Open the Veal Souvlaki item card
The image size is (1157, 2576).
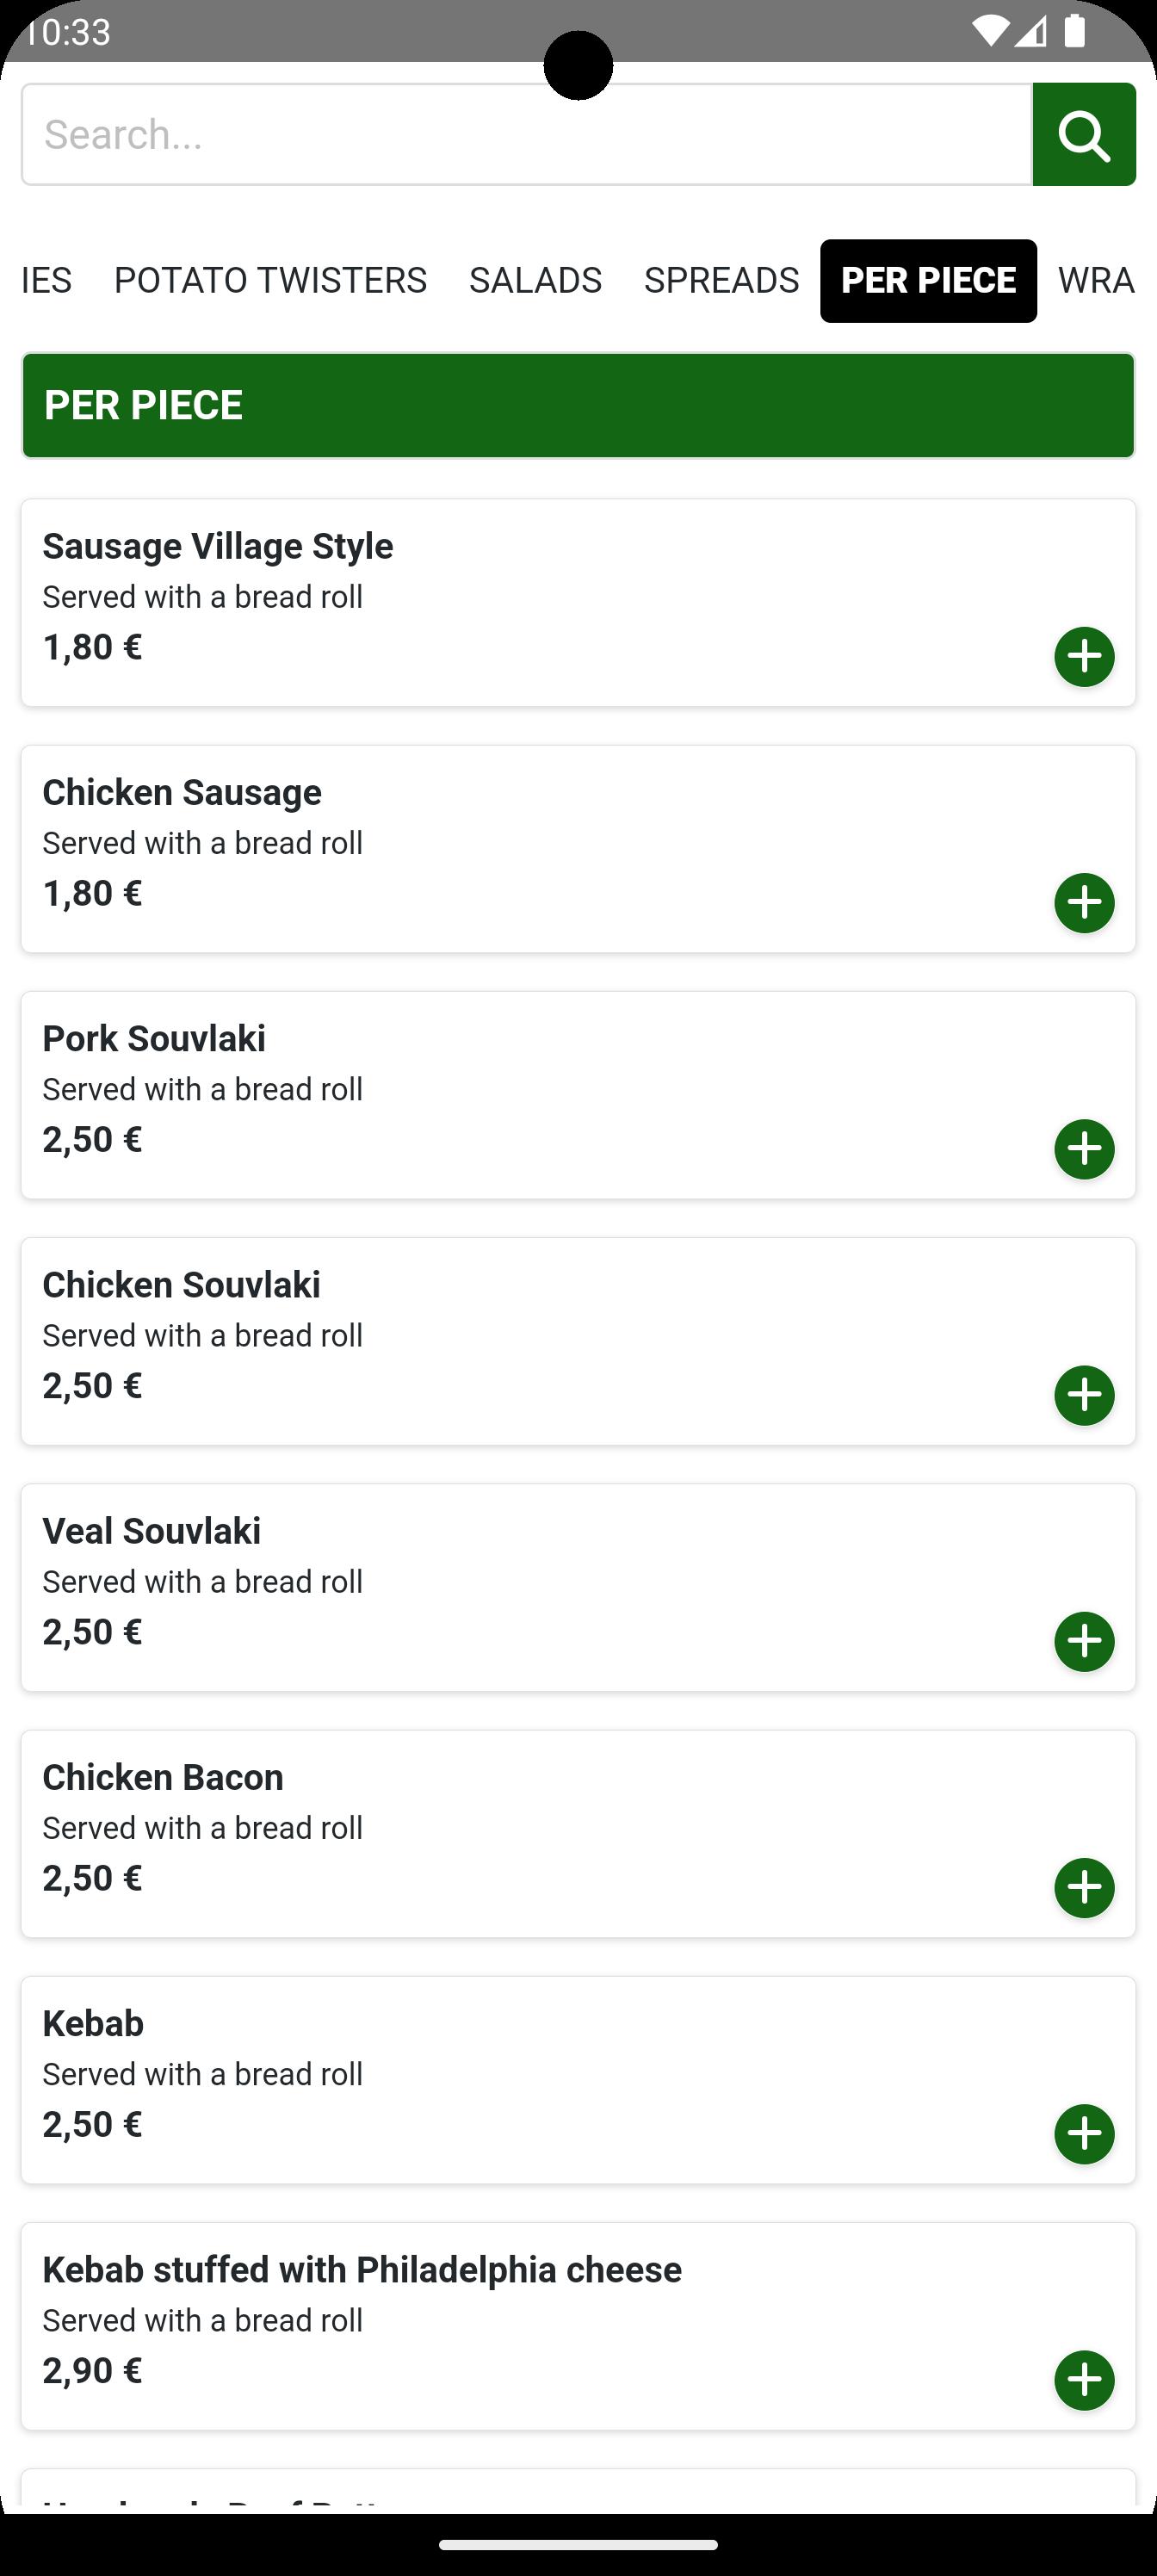click(578, 1587)
